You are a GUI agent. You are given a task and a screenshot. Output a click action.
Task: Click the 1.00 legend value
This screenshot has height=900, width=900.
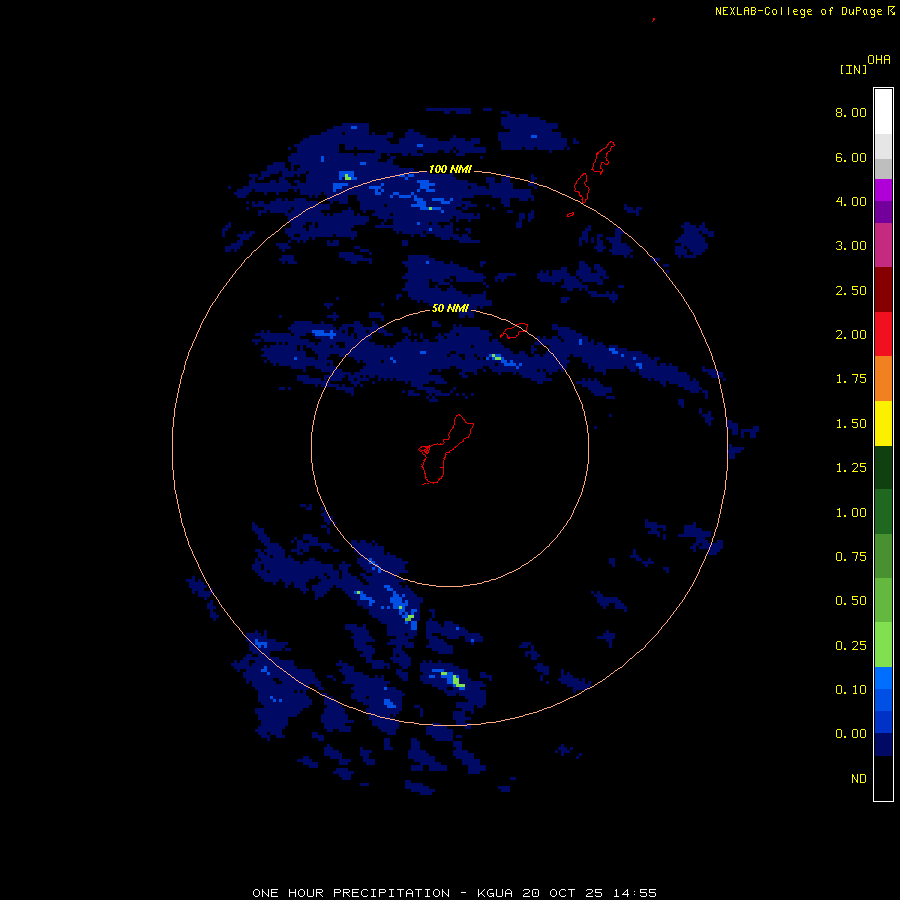pyautogui.click(x=851, y=513)
